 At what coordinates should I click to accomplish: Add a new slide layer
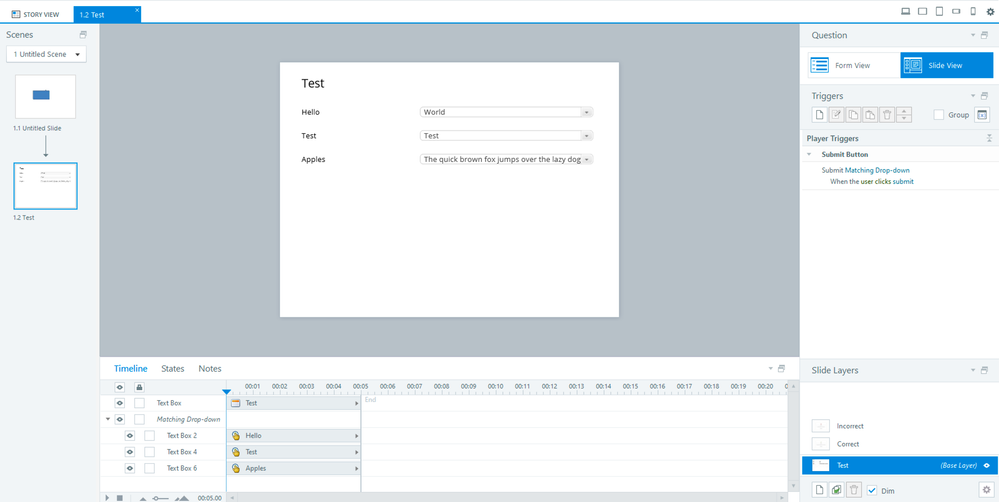(819, 489)
